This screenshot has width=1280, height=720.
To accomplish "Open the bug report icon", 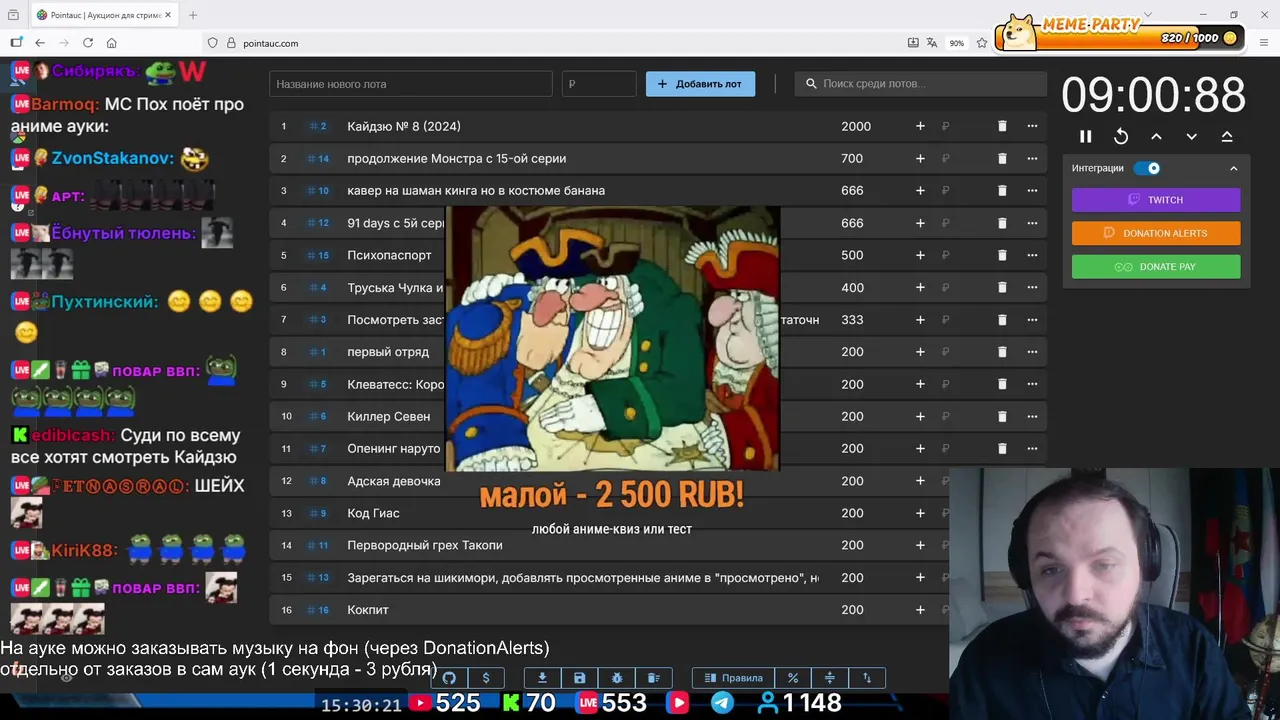I will pyautogui.click(x=616, y=678).
